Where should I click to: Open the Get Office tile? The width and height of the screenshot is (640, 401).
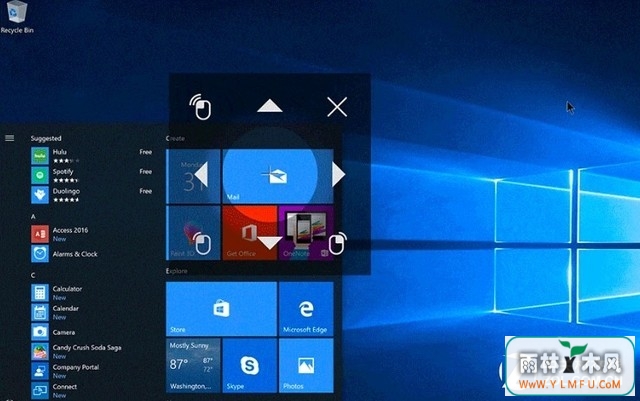click(249, 233)
